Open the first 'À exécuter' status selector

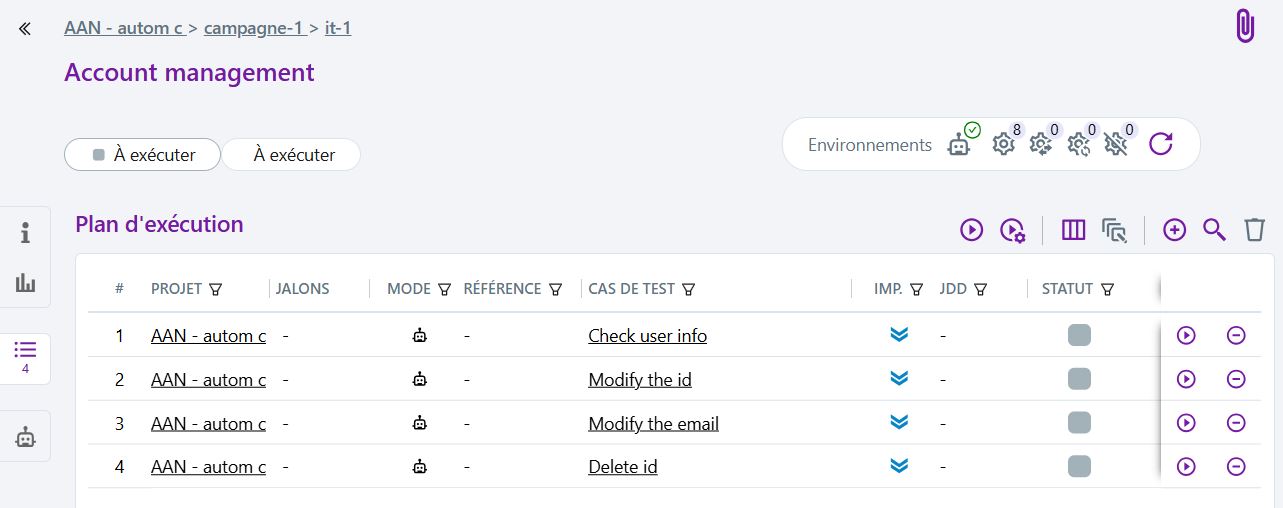[142, 155]
